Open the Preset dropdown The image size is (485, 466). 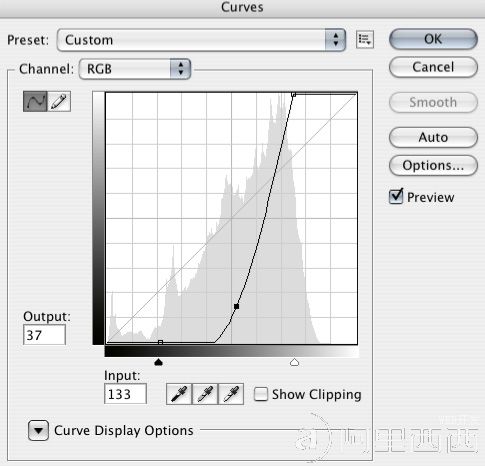click(201, 40)
